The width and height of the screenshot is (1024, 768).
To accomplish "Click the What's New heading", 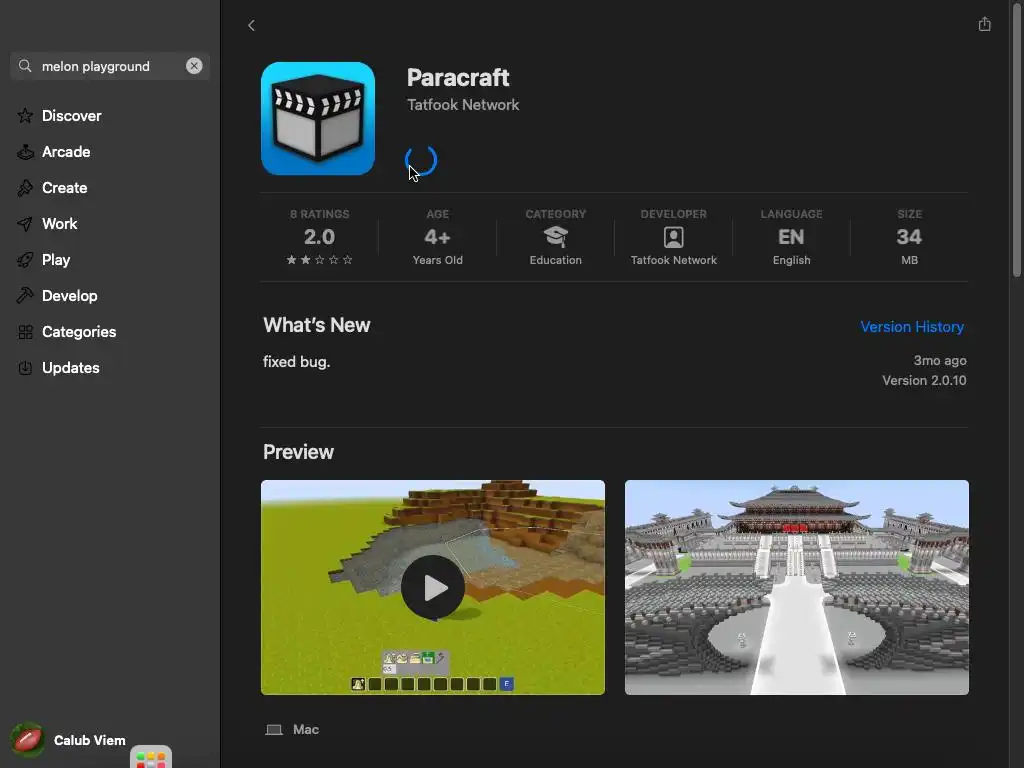I will 317,325.
